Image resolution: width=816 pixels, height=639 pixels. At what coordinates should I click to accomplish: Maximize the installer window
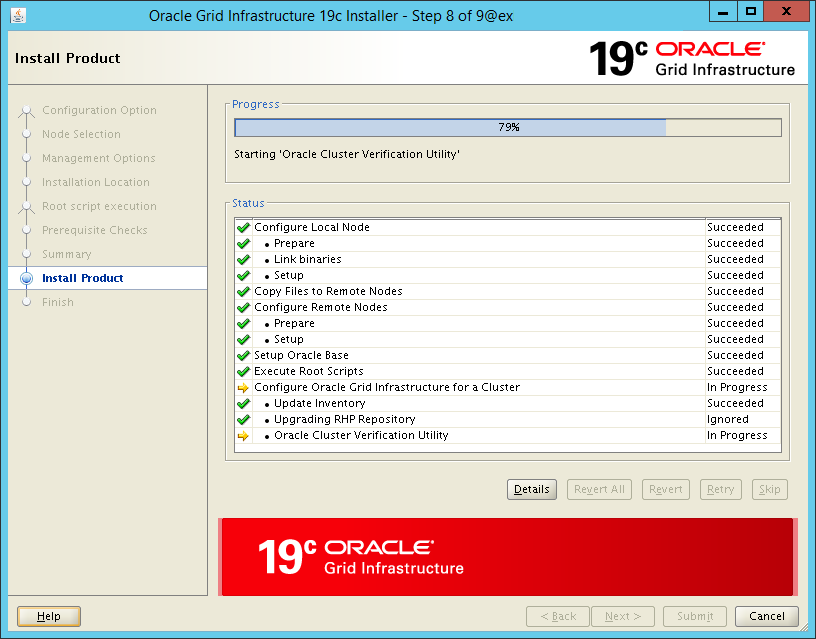pyautogui.click(x=750, y=12)
